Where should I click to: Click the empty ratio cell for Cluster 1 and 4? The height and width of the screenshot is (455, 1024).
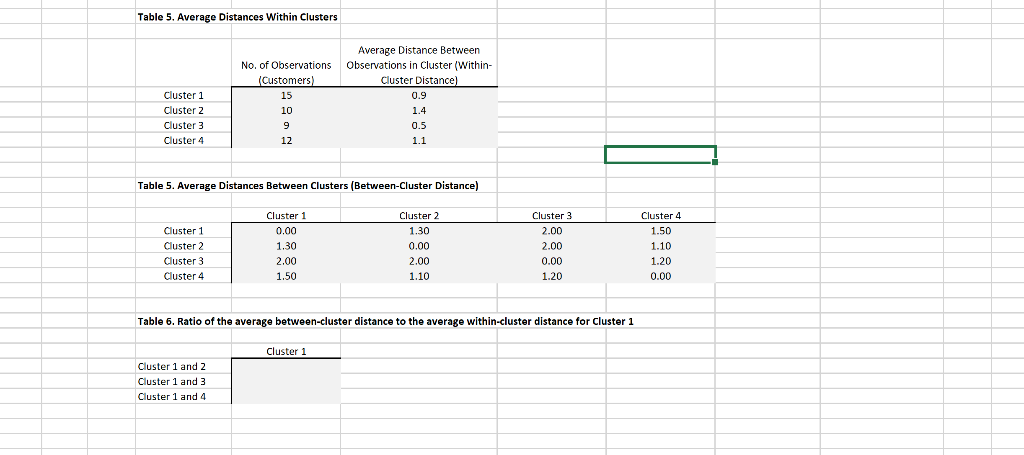pos(286,396)
